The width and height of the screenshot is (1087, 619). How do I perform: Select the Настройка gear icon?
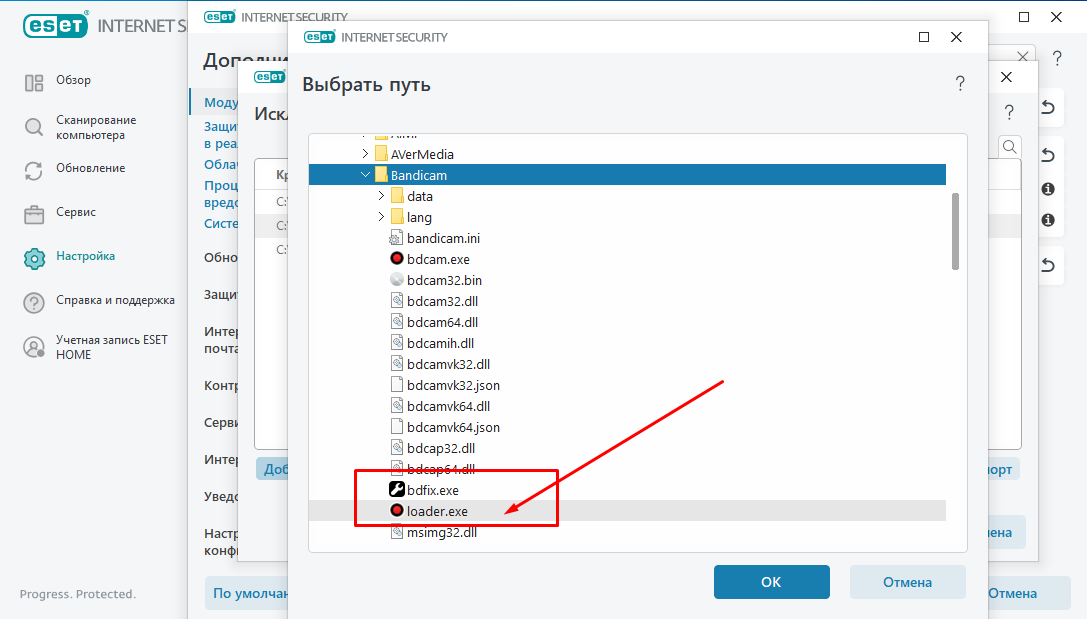coord(34,259)
